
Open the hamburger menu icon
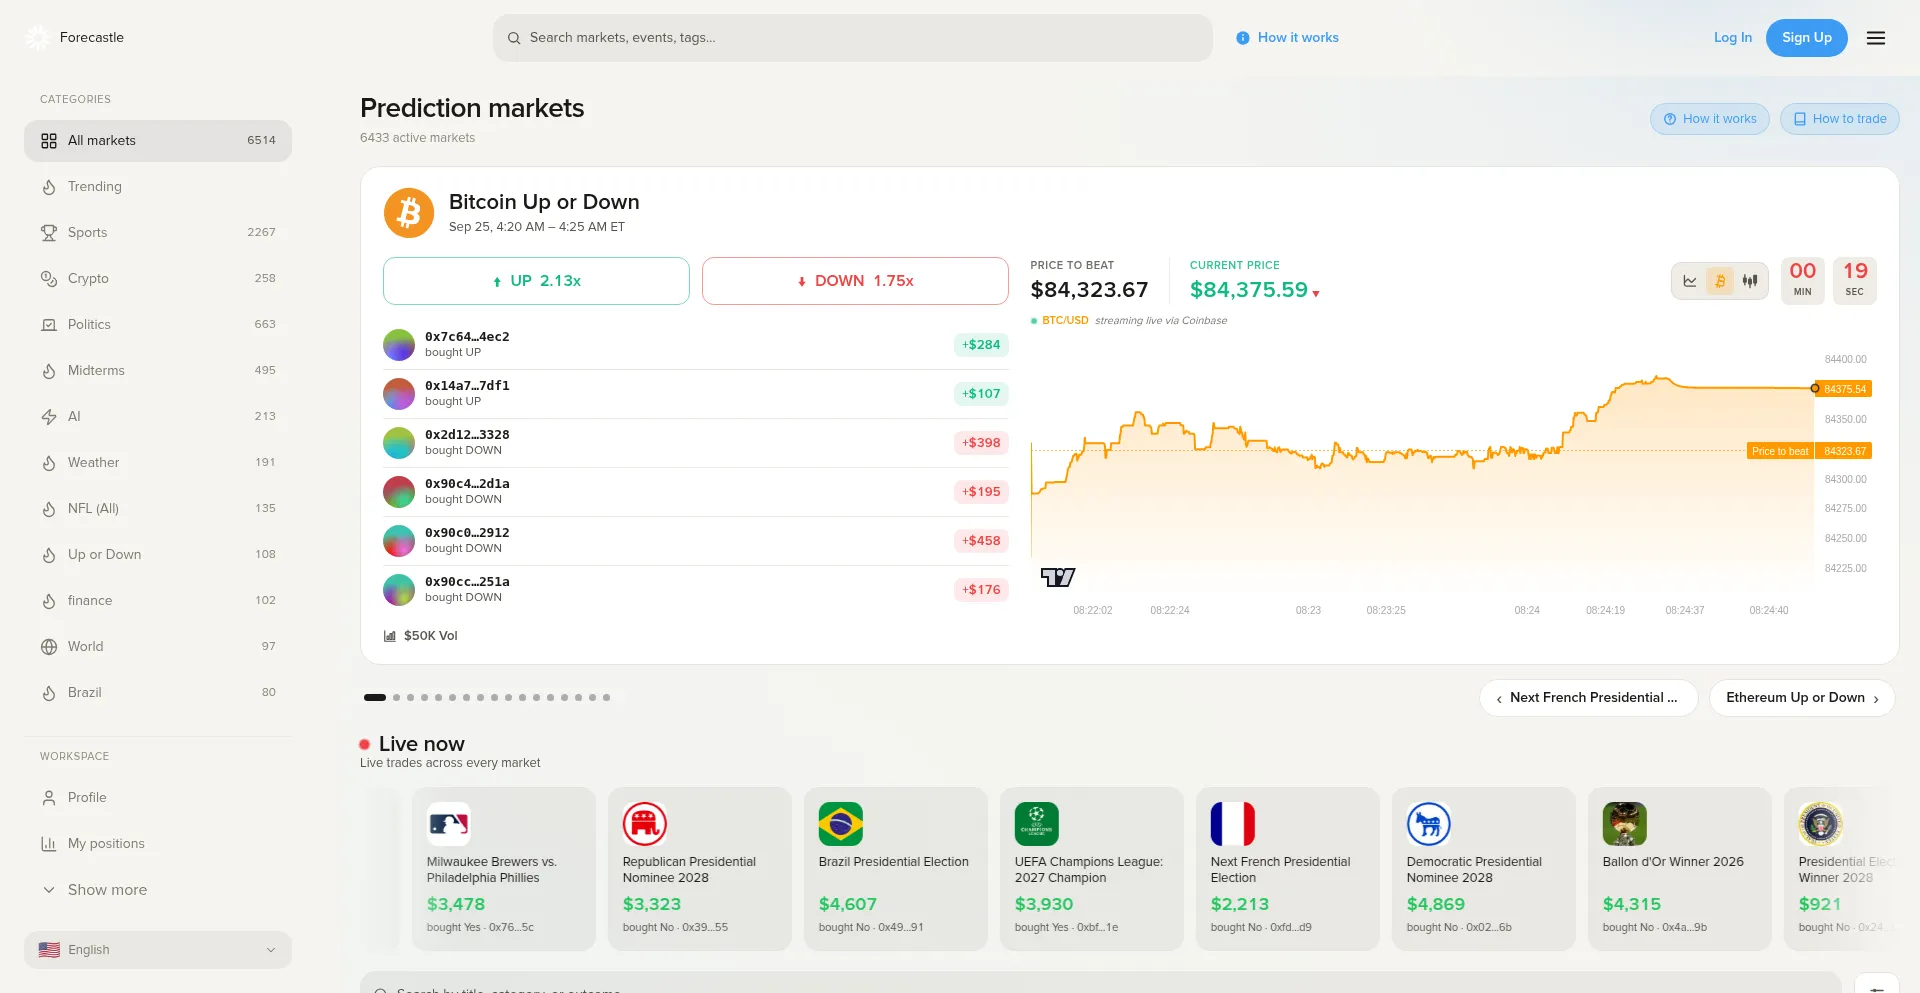pyautogui.click(x=1876, y=38)
